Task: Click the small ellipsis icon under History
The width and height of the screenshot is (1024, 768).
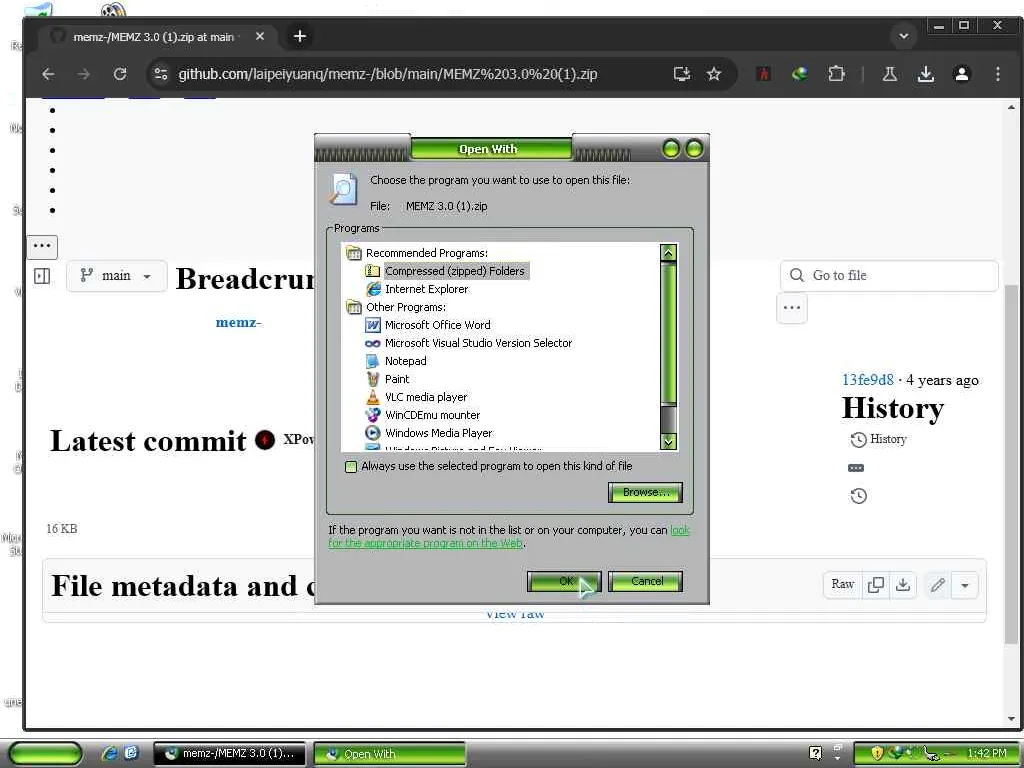Action: click(856, 468)
